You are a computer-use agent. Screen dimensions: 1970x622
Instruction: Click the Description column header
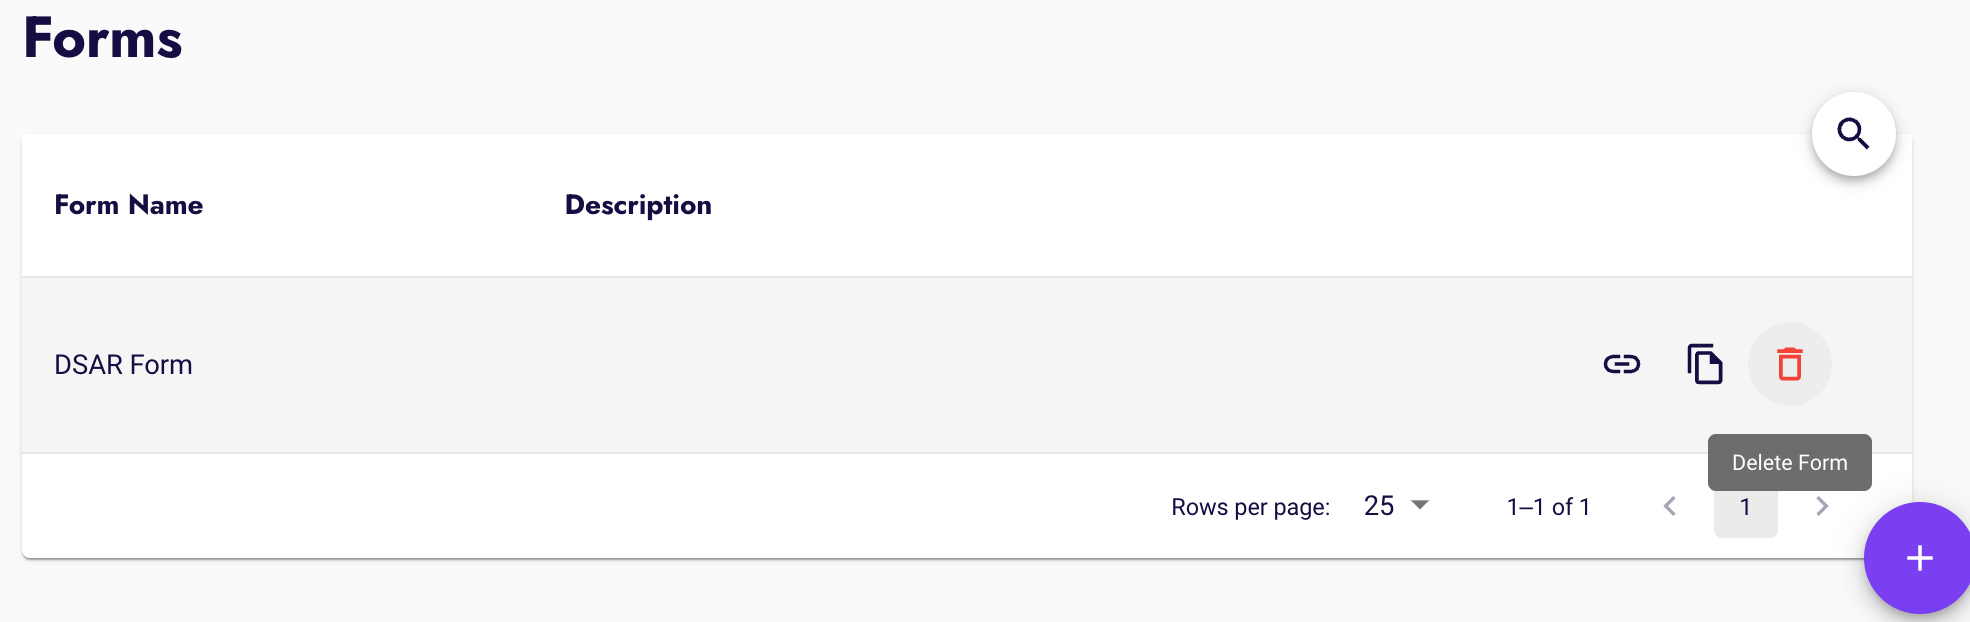[x=638, y=205]
